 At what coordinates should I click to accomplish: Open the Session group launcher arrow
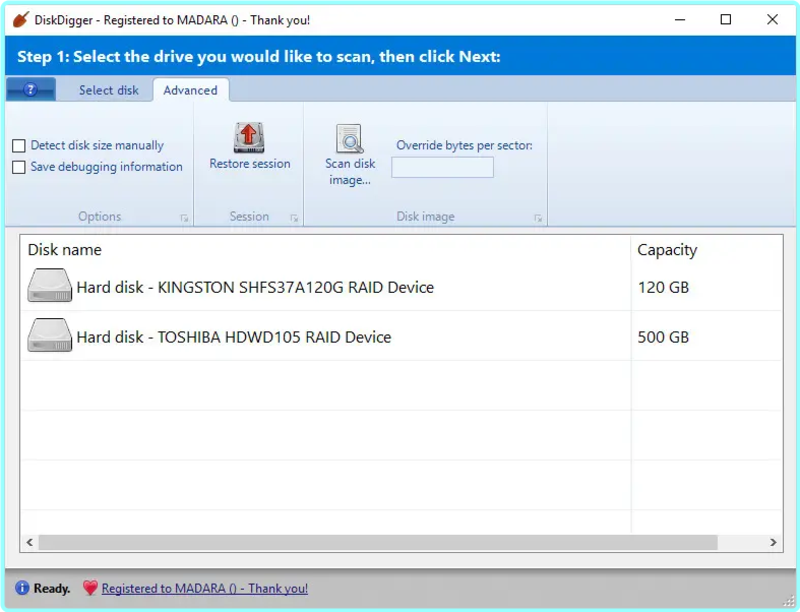click(294, 218)
